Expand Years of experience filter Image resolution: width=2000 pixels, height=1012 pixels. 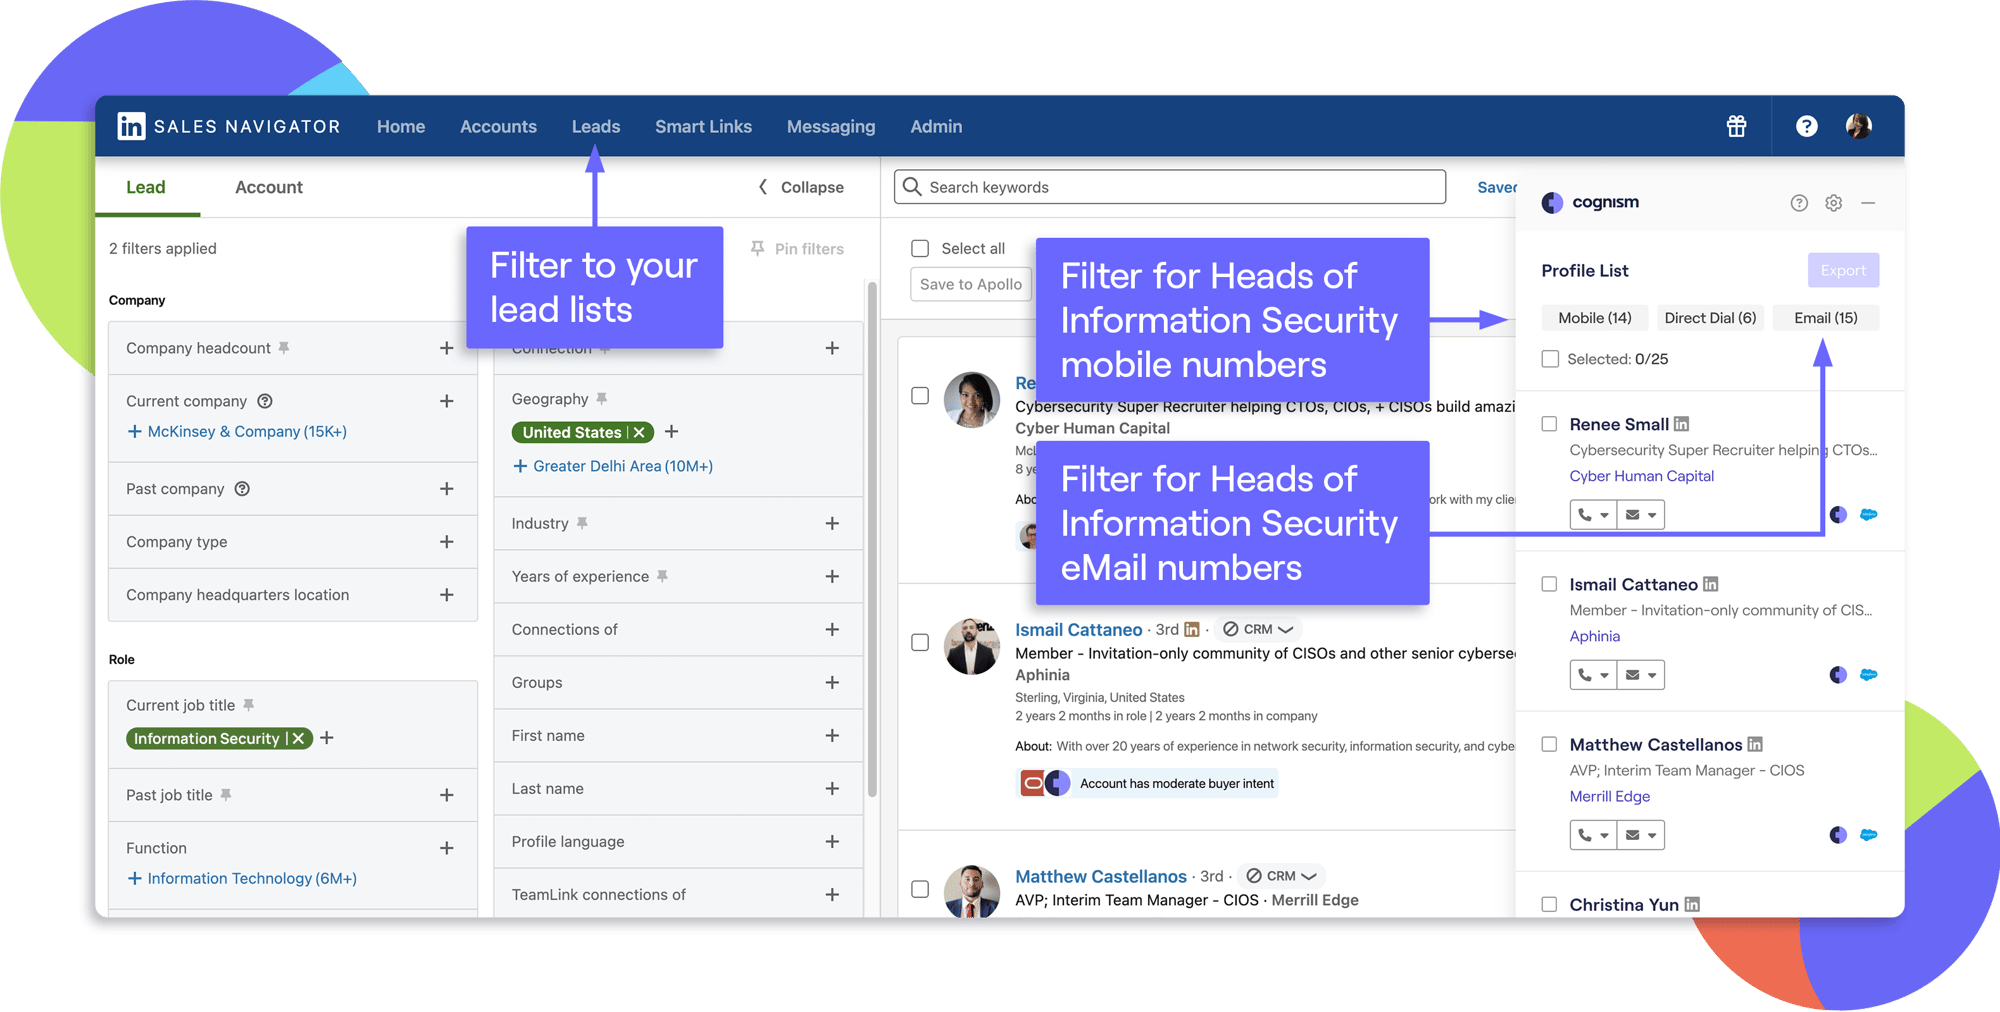832,576
